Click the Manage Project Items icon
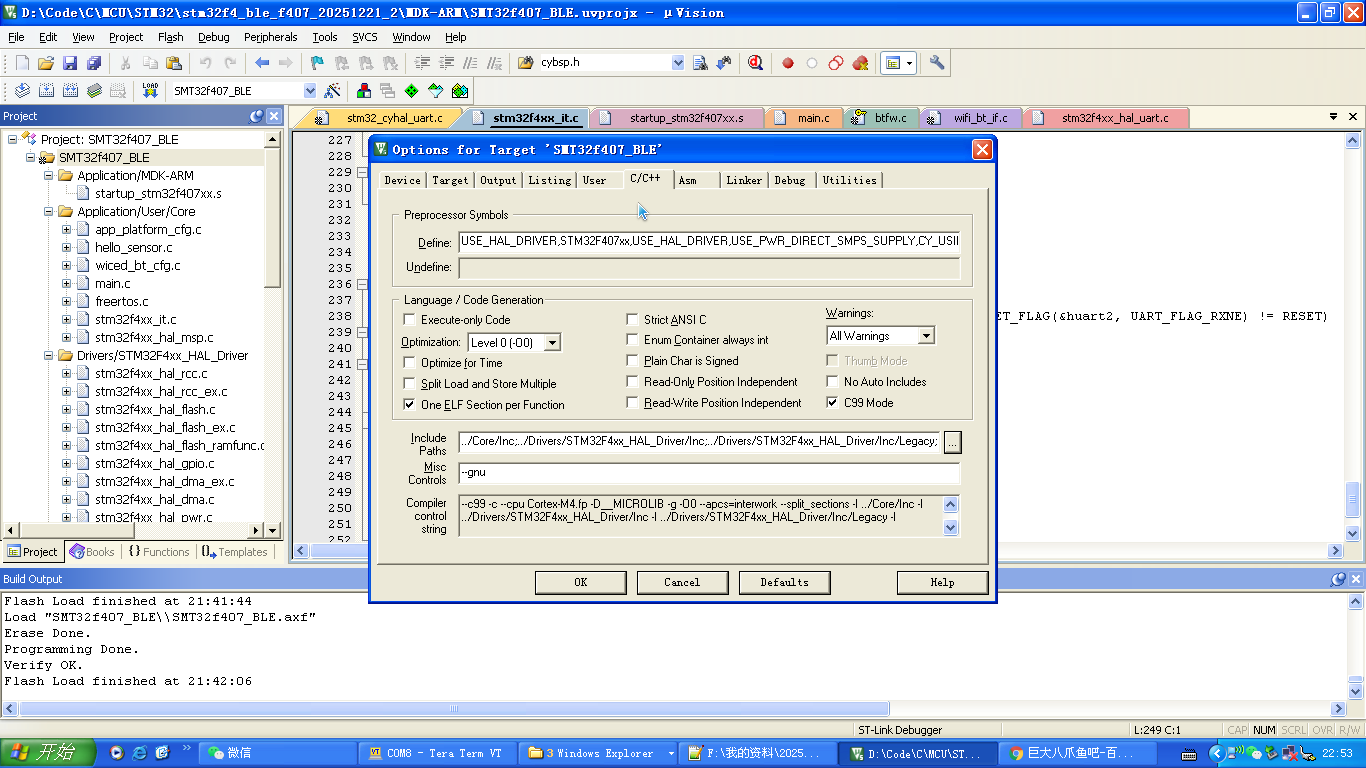 click(363, 91)
